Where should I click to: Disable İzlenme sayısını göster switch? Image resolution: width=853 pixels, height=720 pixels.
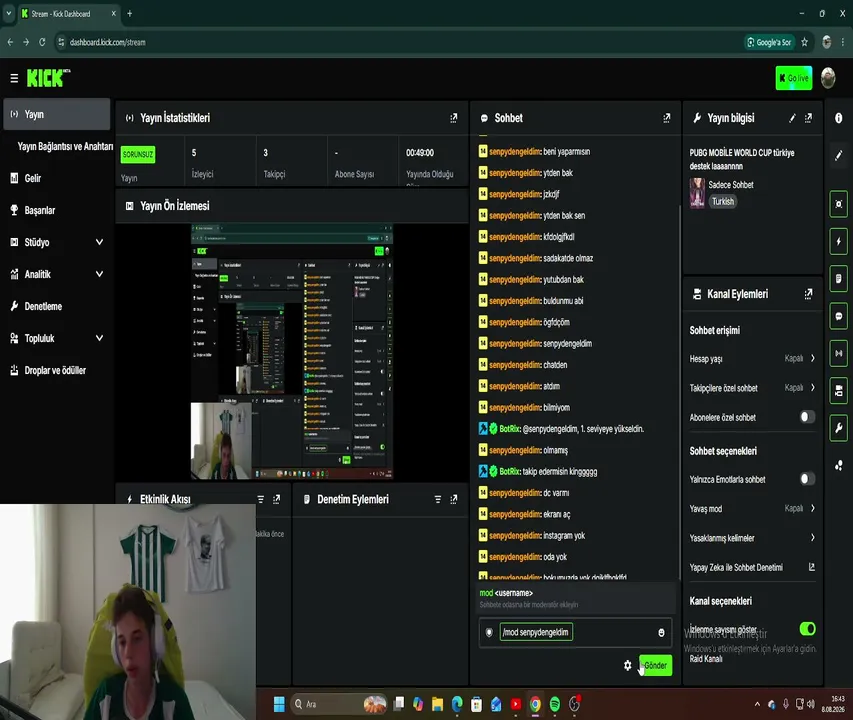pyautogui.click(x=807, y=629)
